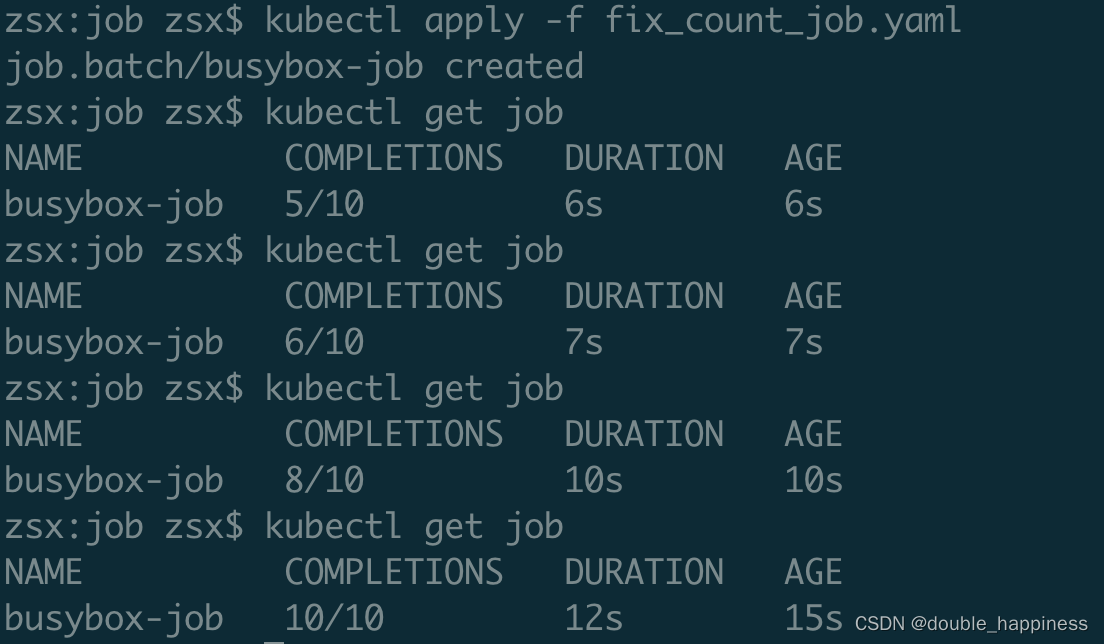
Task: Click the AGE header above 15s
Action: click(x=813, y=572)
